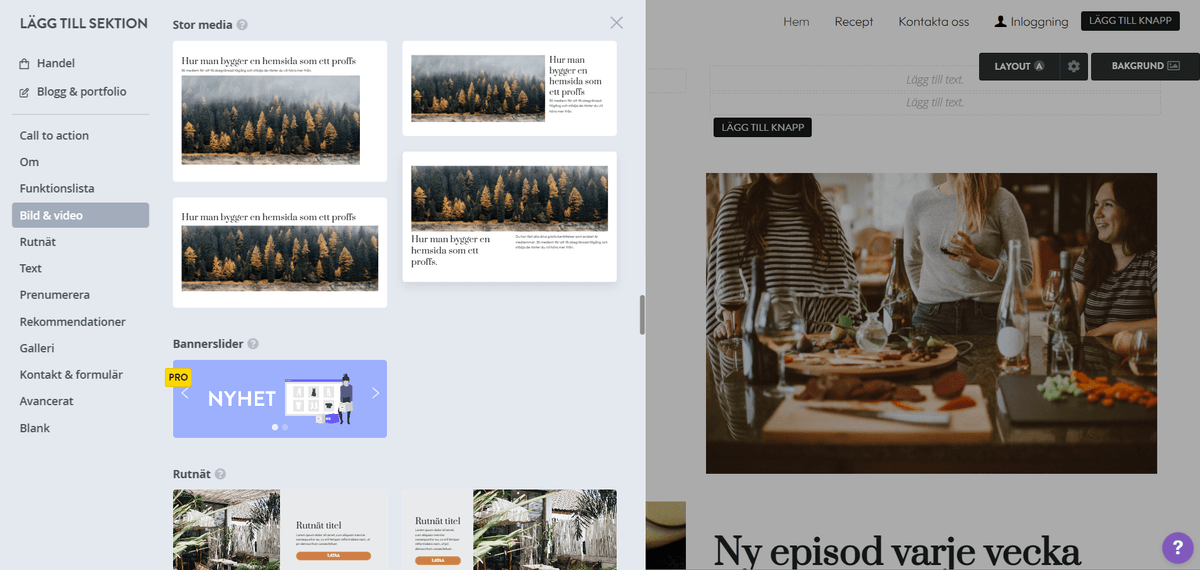This screenshot has height=570, width=1200.
Task: Open the Stor media help icon
Action: (243, 24)
